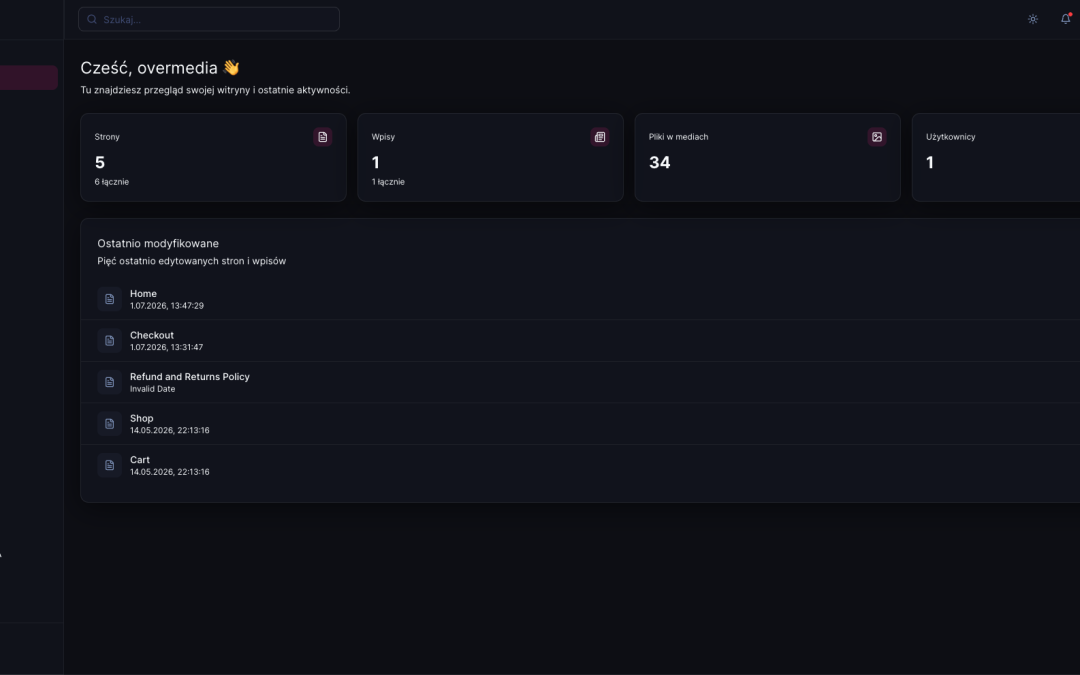Screen dimensions: 1080x675
Task: Click the '6 łącznie' text under Strony
Action: click(112, 182)
